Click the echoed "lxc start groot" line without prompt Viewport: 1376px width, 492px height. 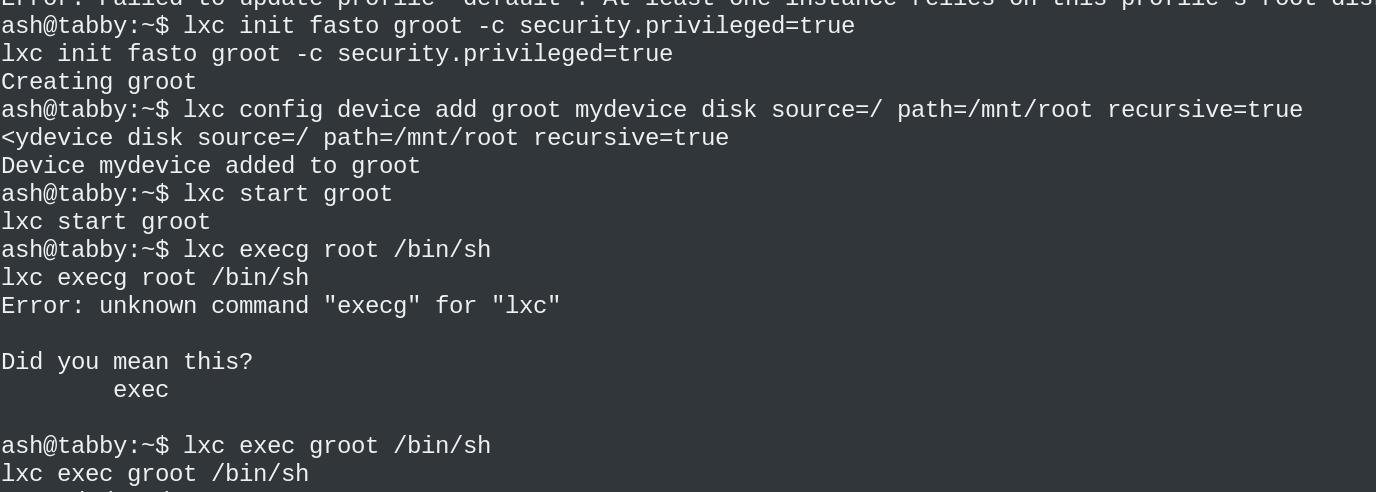106,222
